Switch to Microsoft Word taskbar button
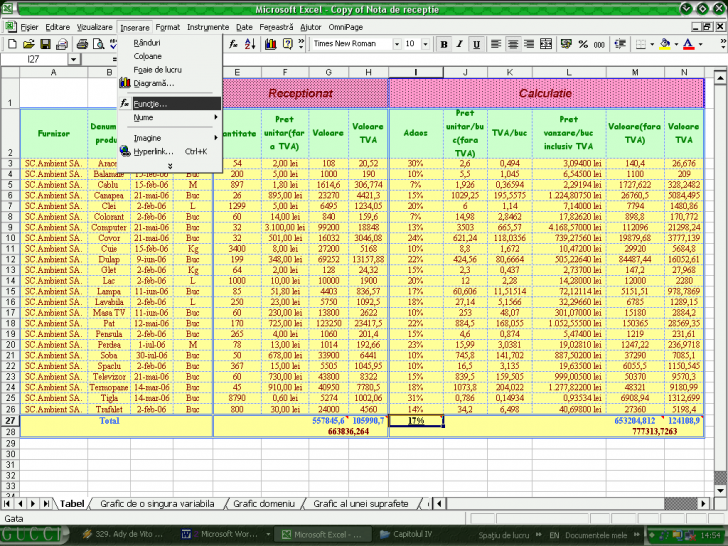This screenshot has width=728, height=546. coord(225,534)
